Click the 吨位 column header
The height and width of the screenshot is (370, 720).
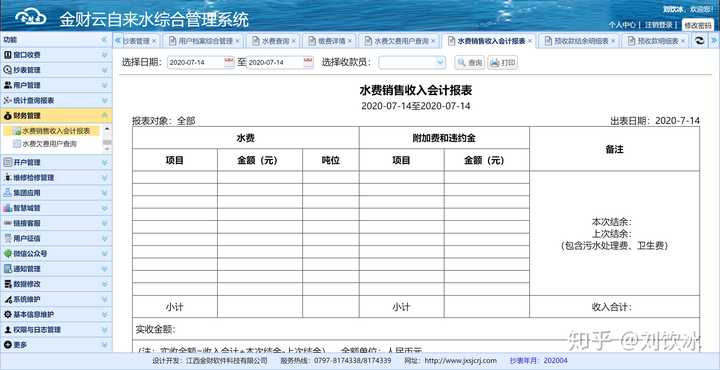pos(331,160)
